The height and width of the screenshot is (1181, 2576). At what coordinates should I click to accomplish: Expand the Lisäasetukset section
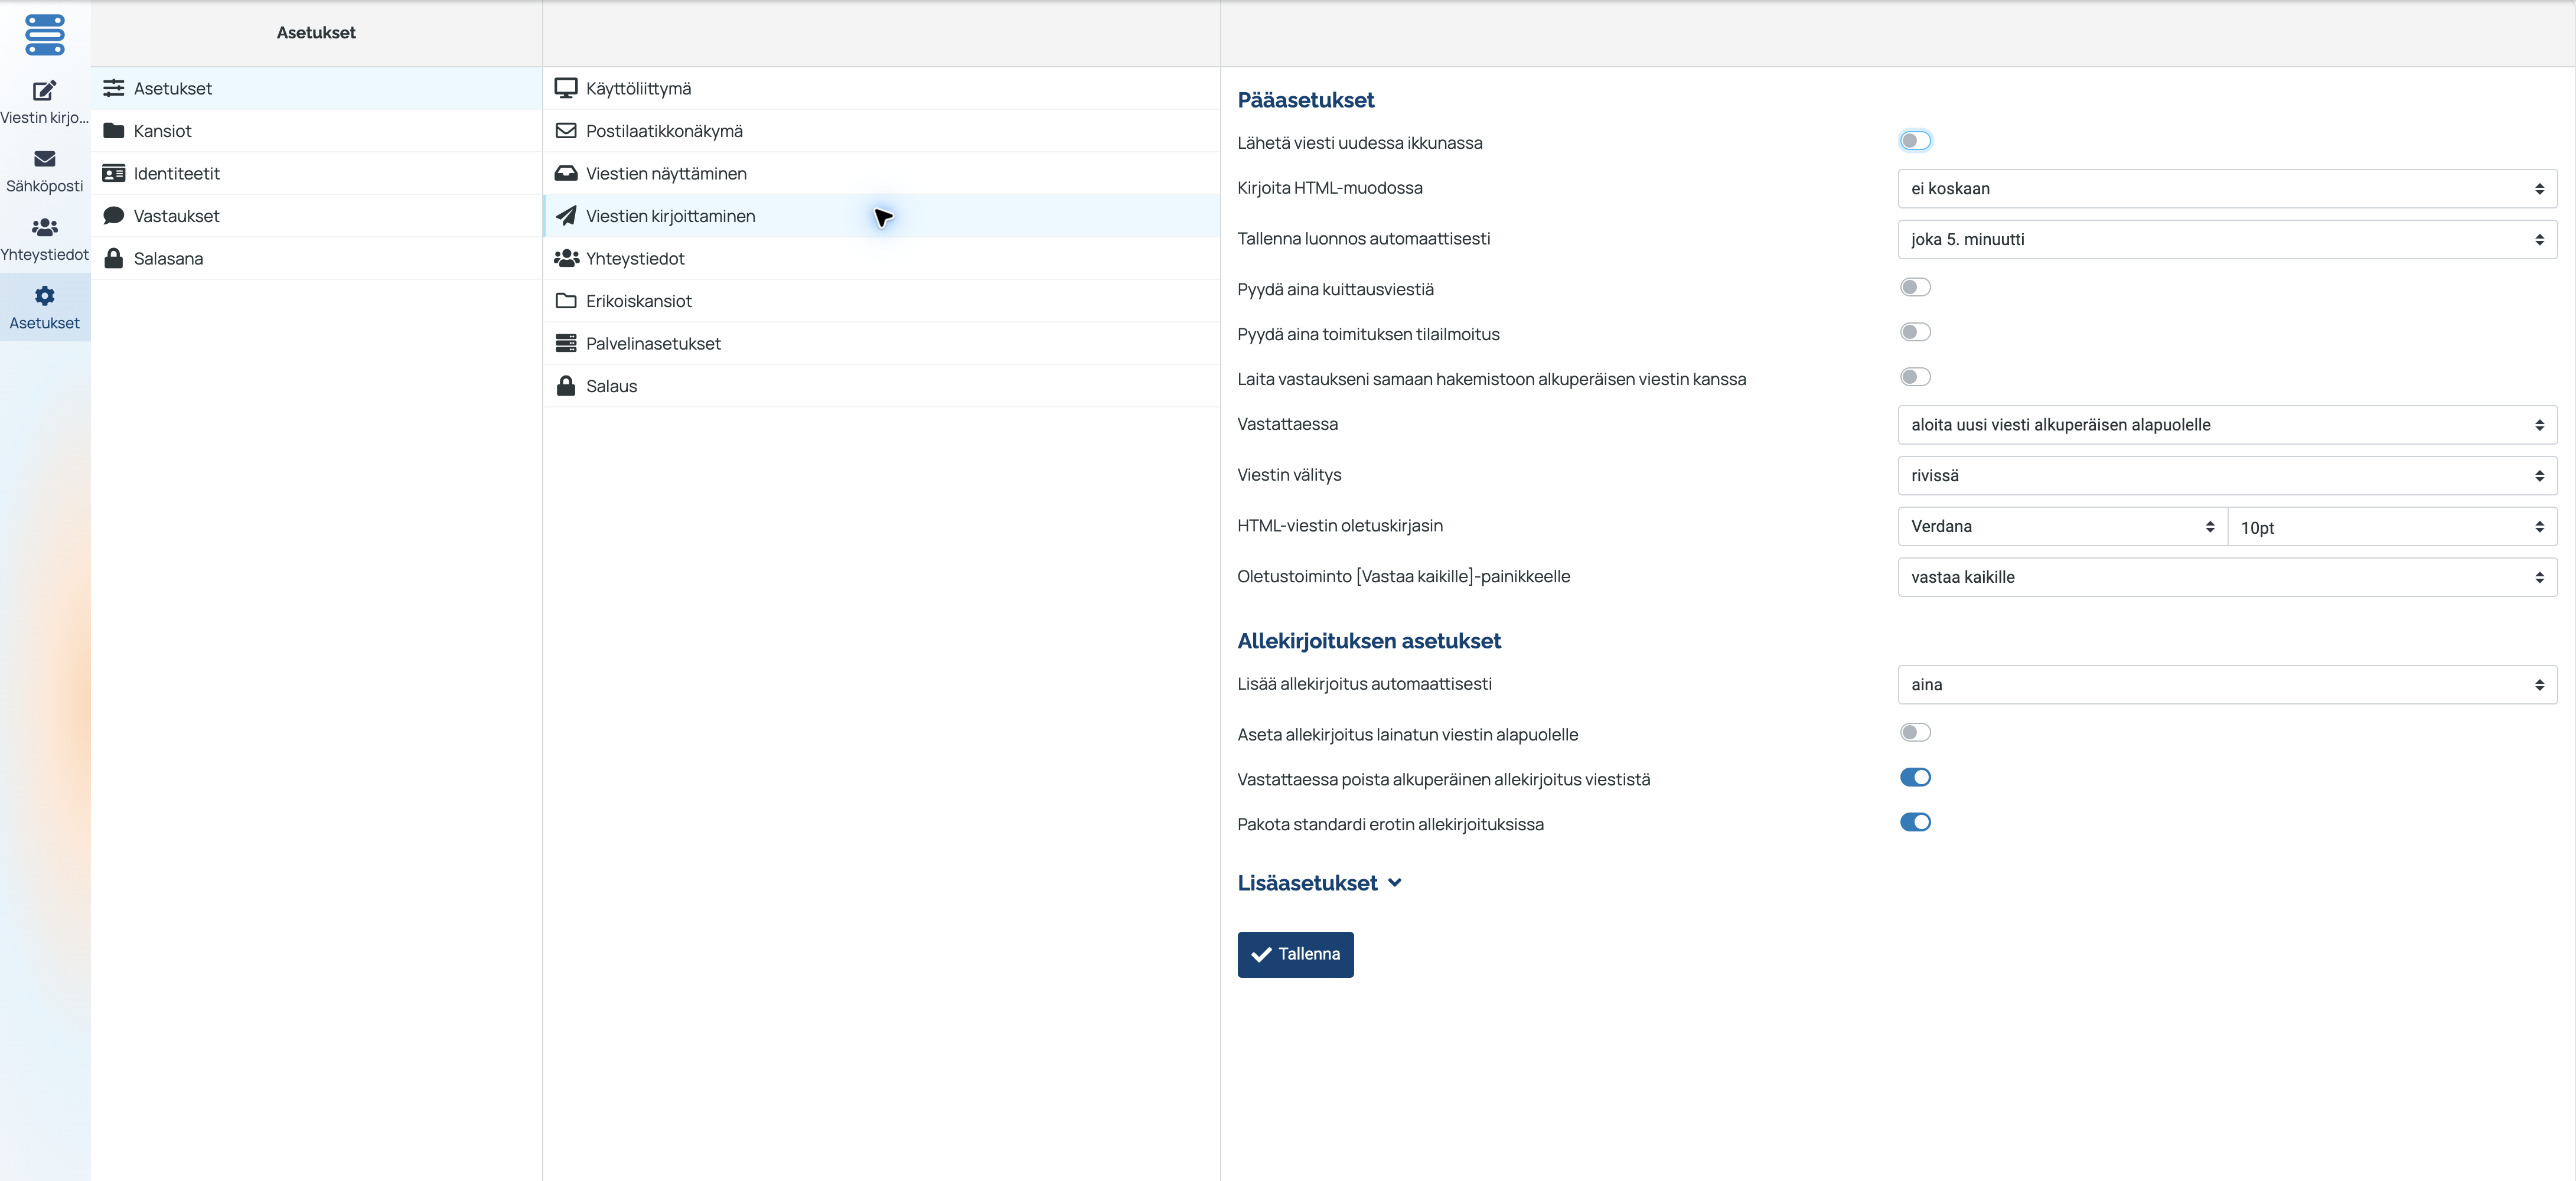[x=1319, y=883]
